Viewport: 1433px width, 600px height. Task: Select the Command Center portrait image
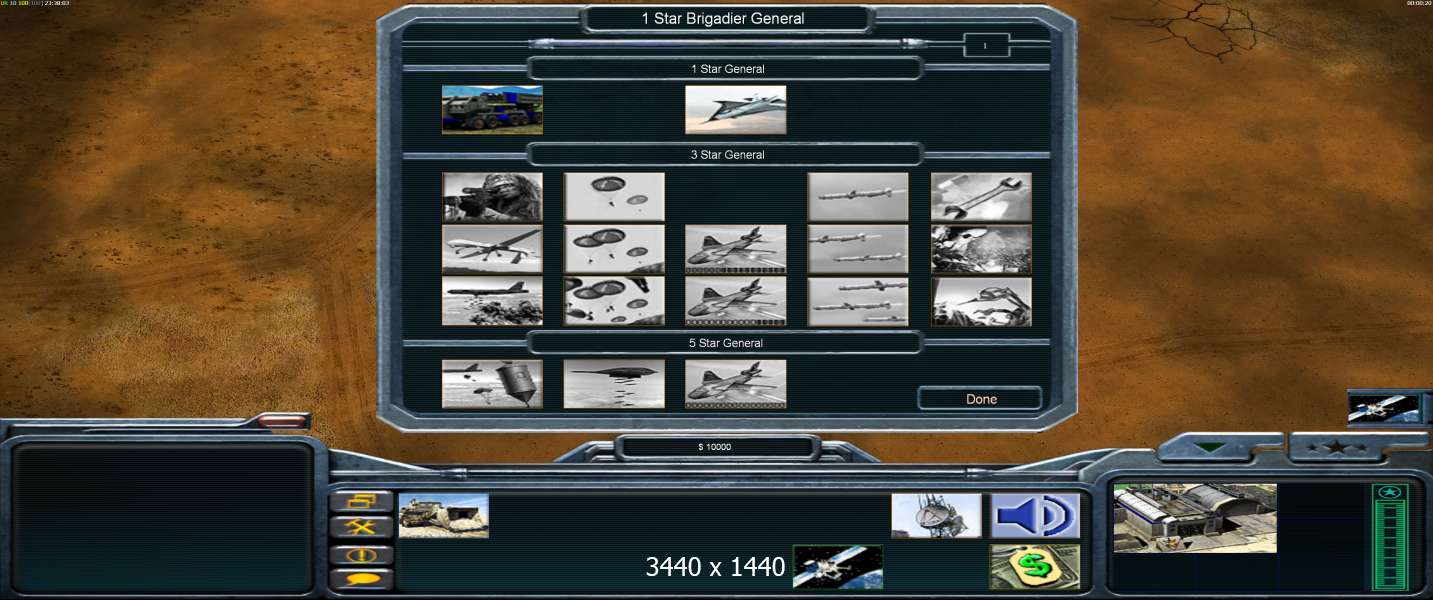click(x=1195, y=518)
